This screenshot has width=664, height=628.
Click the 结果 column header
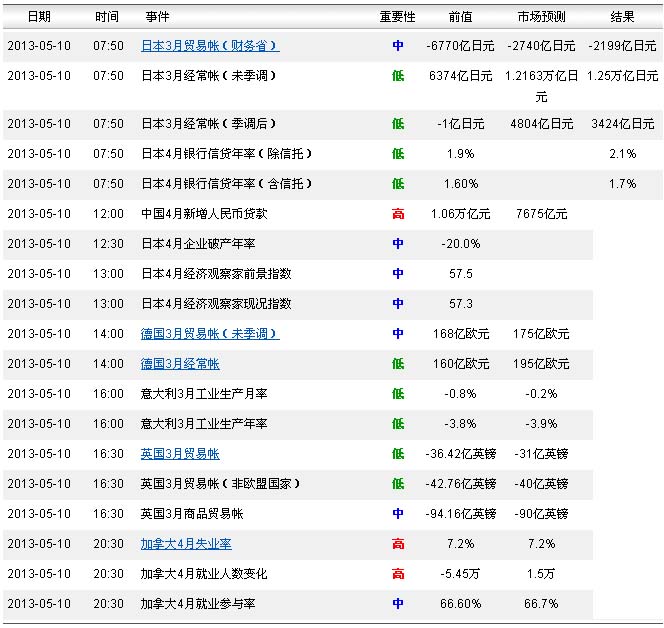[x=622, y=17]
